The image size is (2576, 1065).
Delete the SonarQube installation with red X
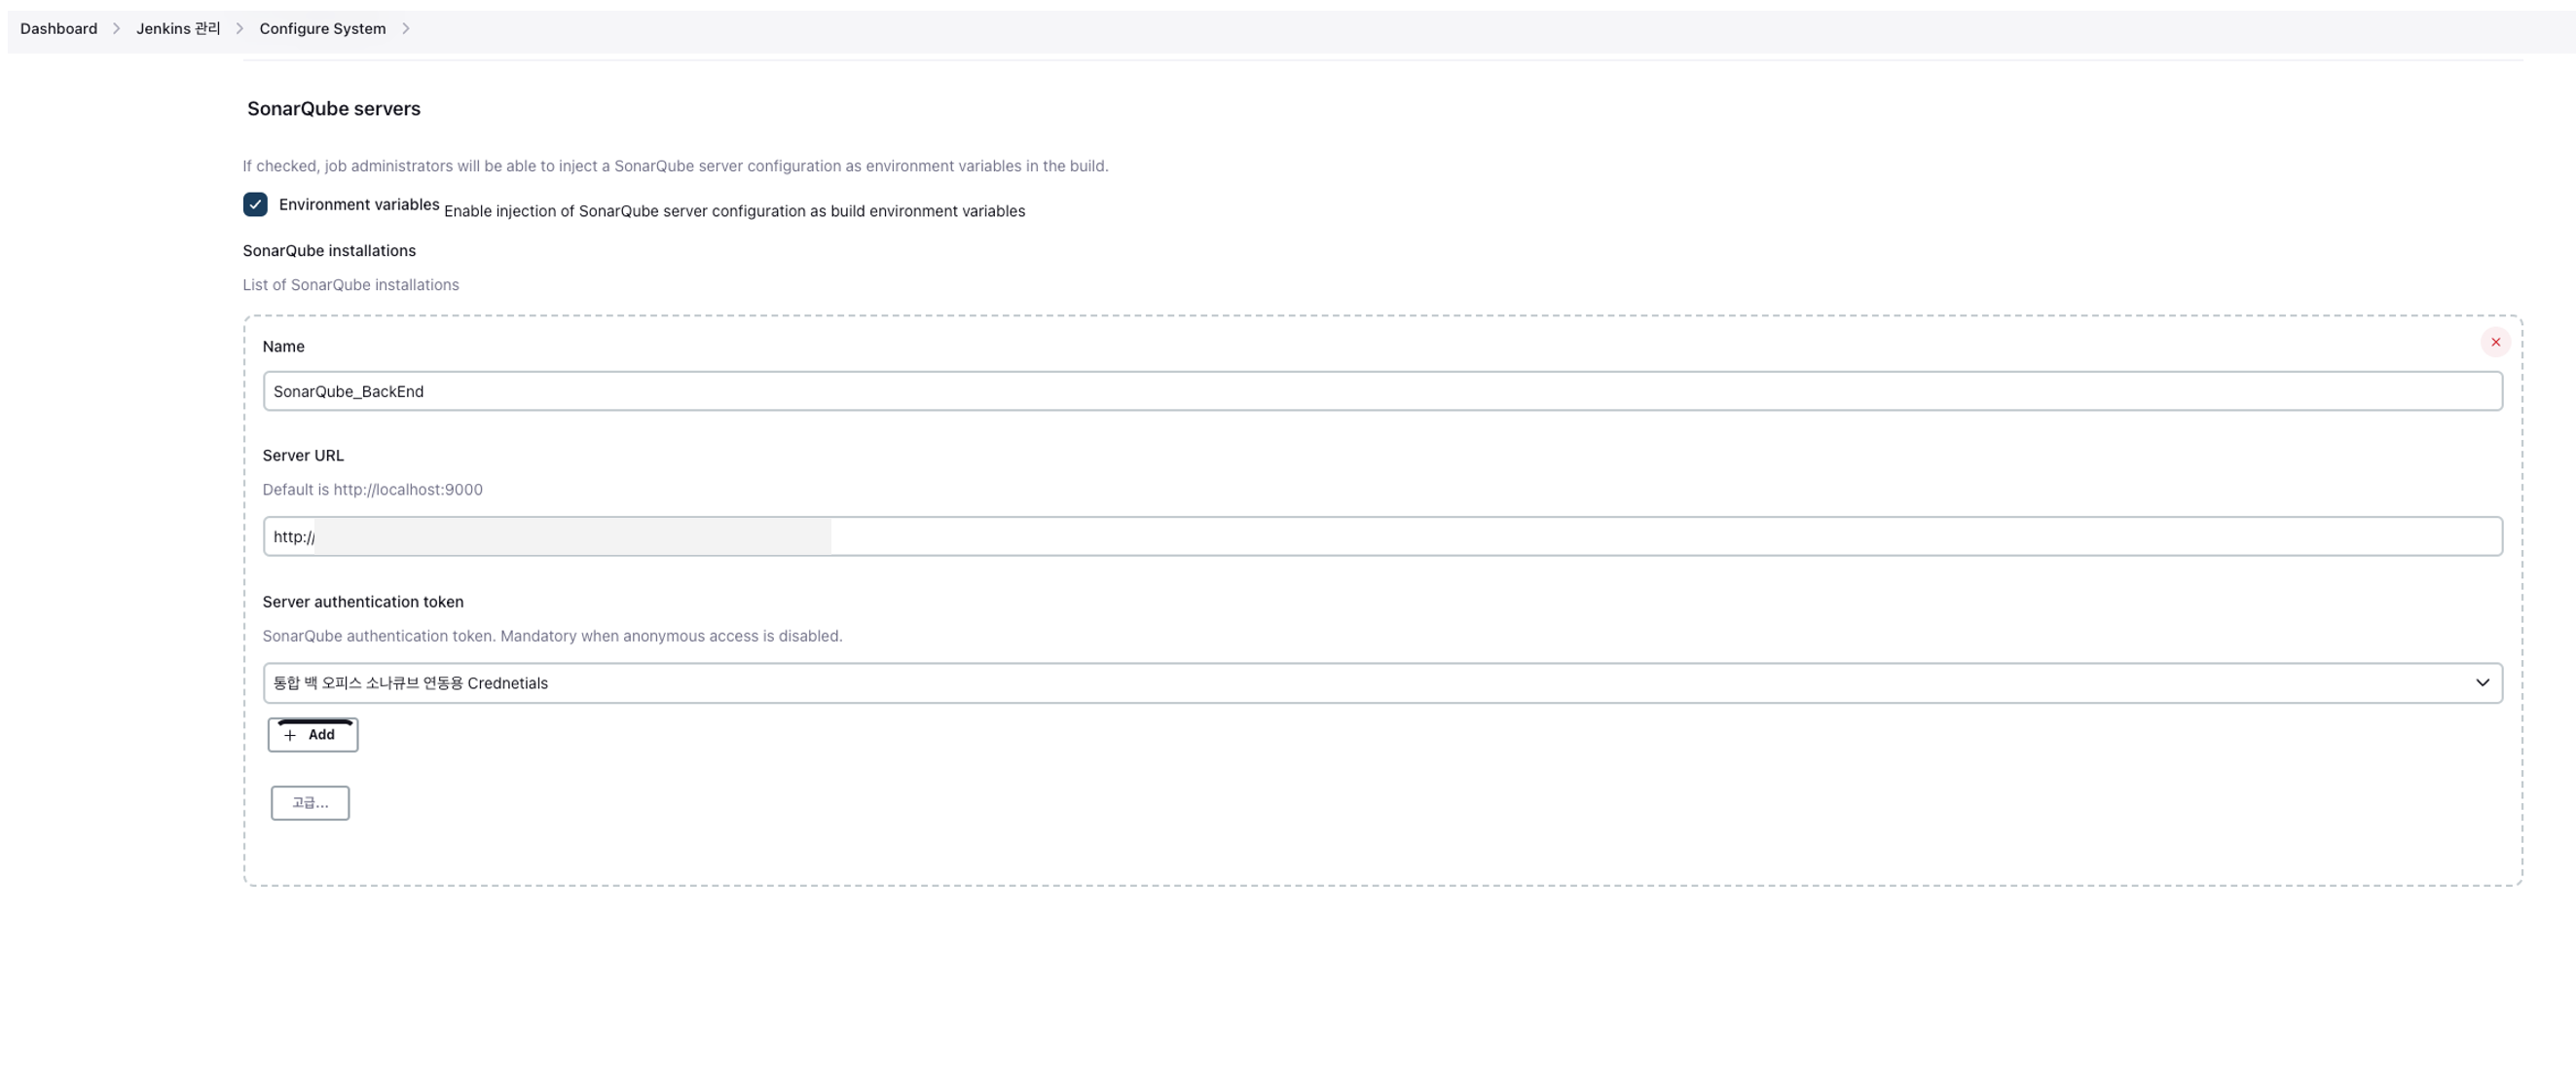point(2495,342)
